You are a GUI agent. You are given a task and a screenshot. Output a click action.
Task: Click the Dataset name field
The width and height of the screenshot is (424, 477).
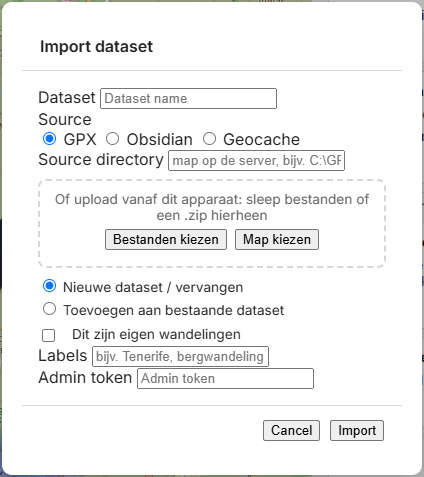[x=189, y=98]
